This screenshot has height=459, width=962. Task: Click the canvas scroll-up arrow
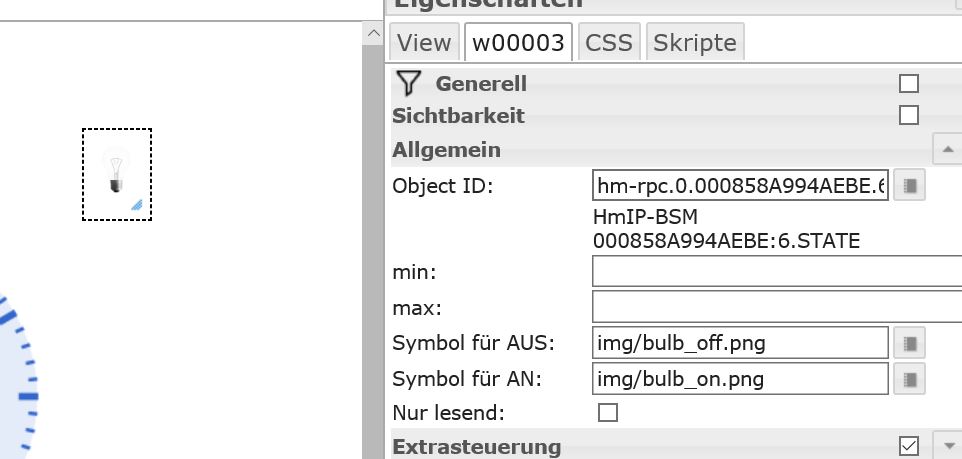pos(374,34)
